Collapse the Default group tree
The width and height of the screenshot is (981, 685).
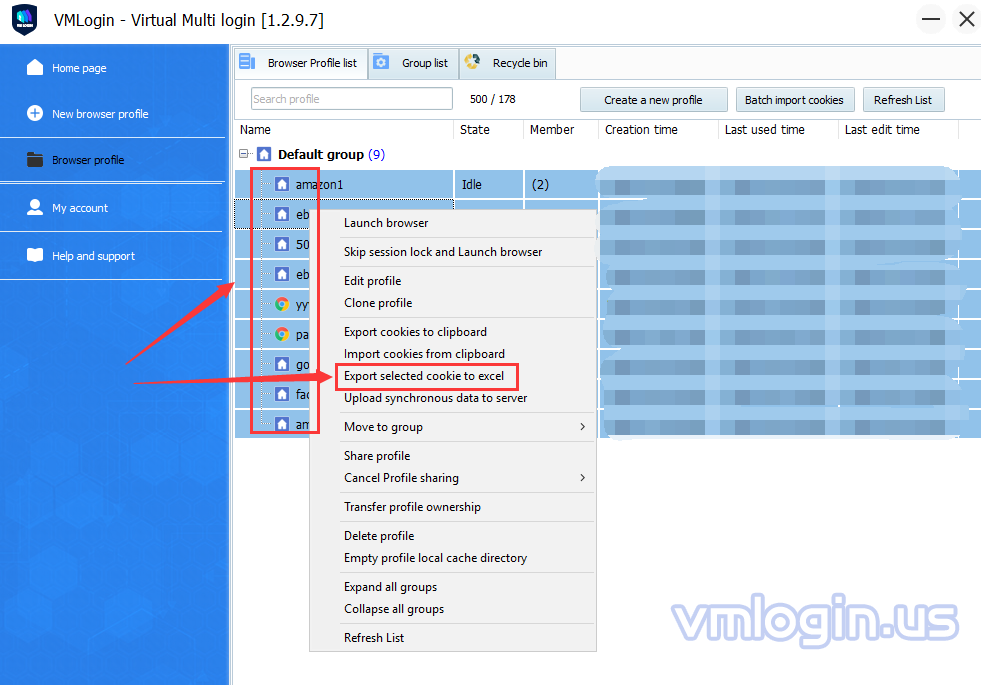pos(244,154)
